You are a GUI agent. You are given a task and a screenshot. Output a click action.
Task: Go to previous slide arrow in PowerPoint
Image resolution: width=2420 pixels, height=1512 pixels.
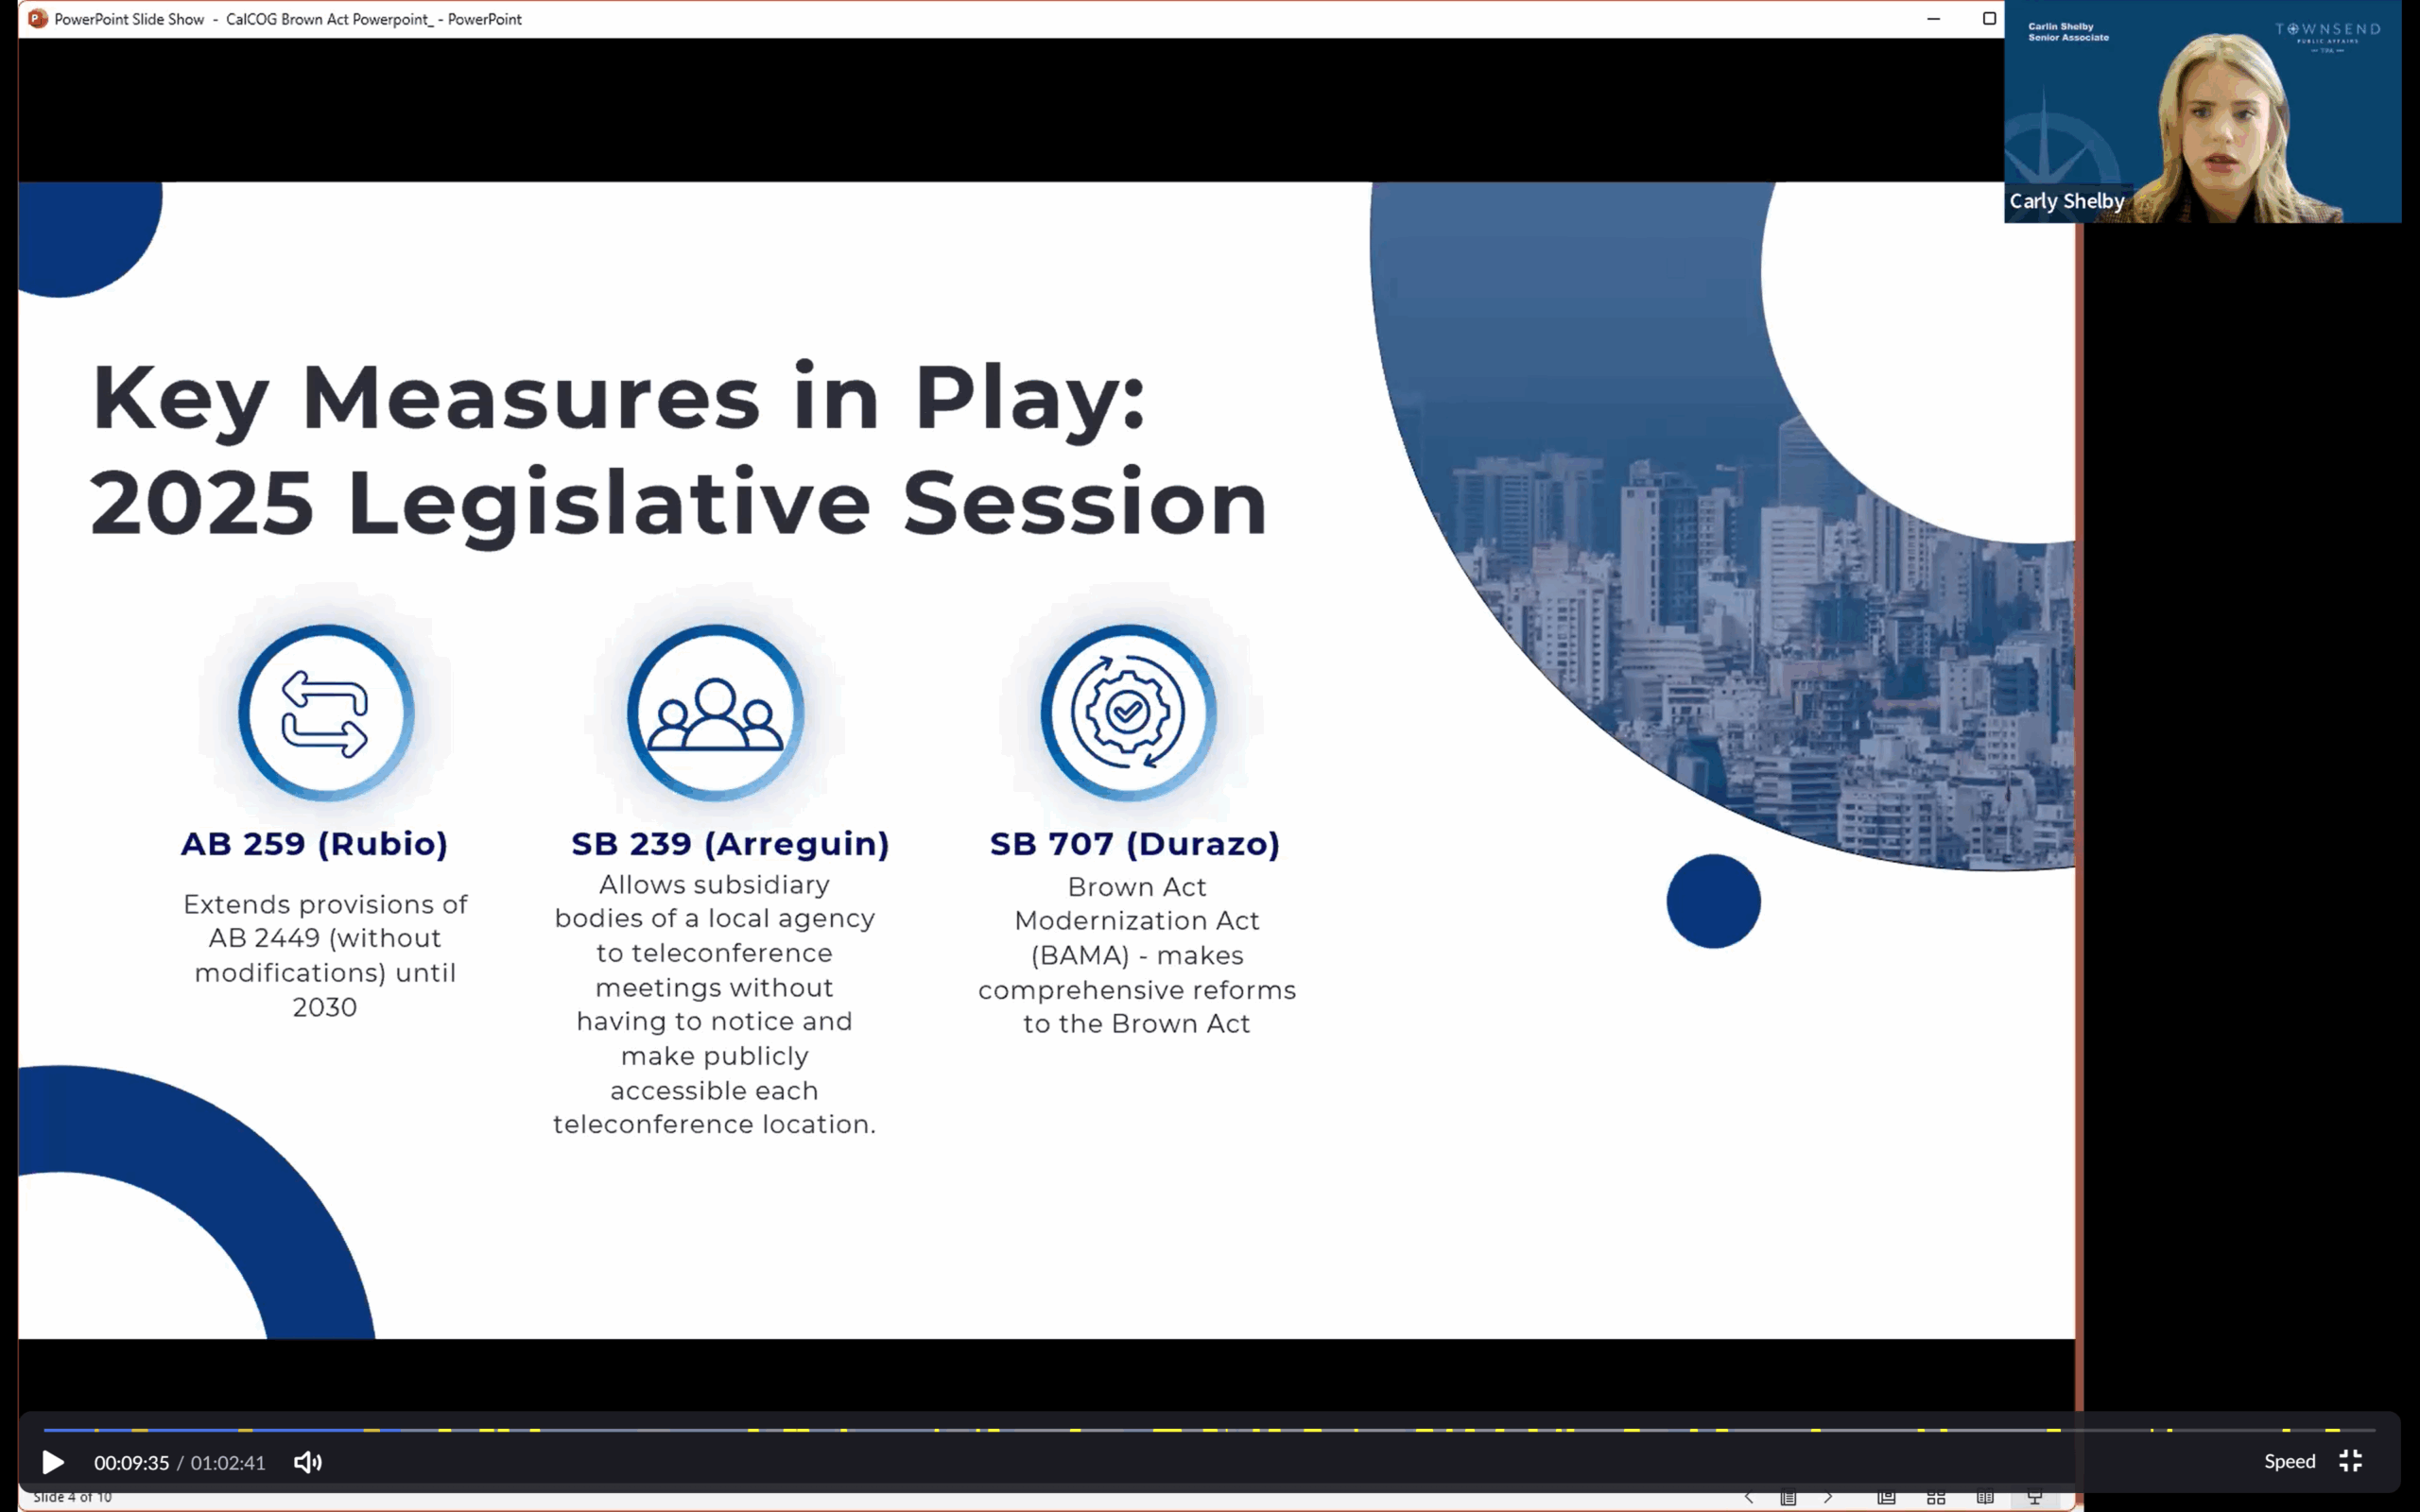click(1749, 1498)
